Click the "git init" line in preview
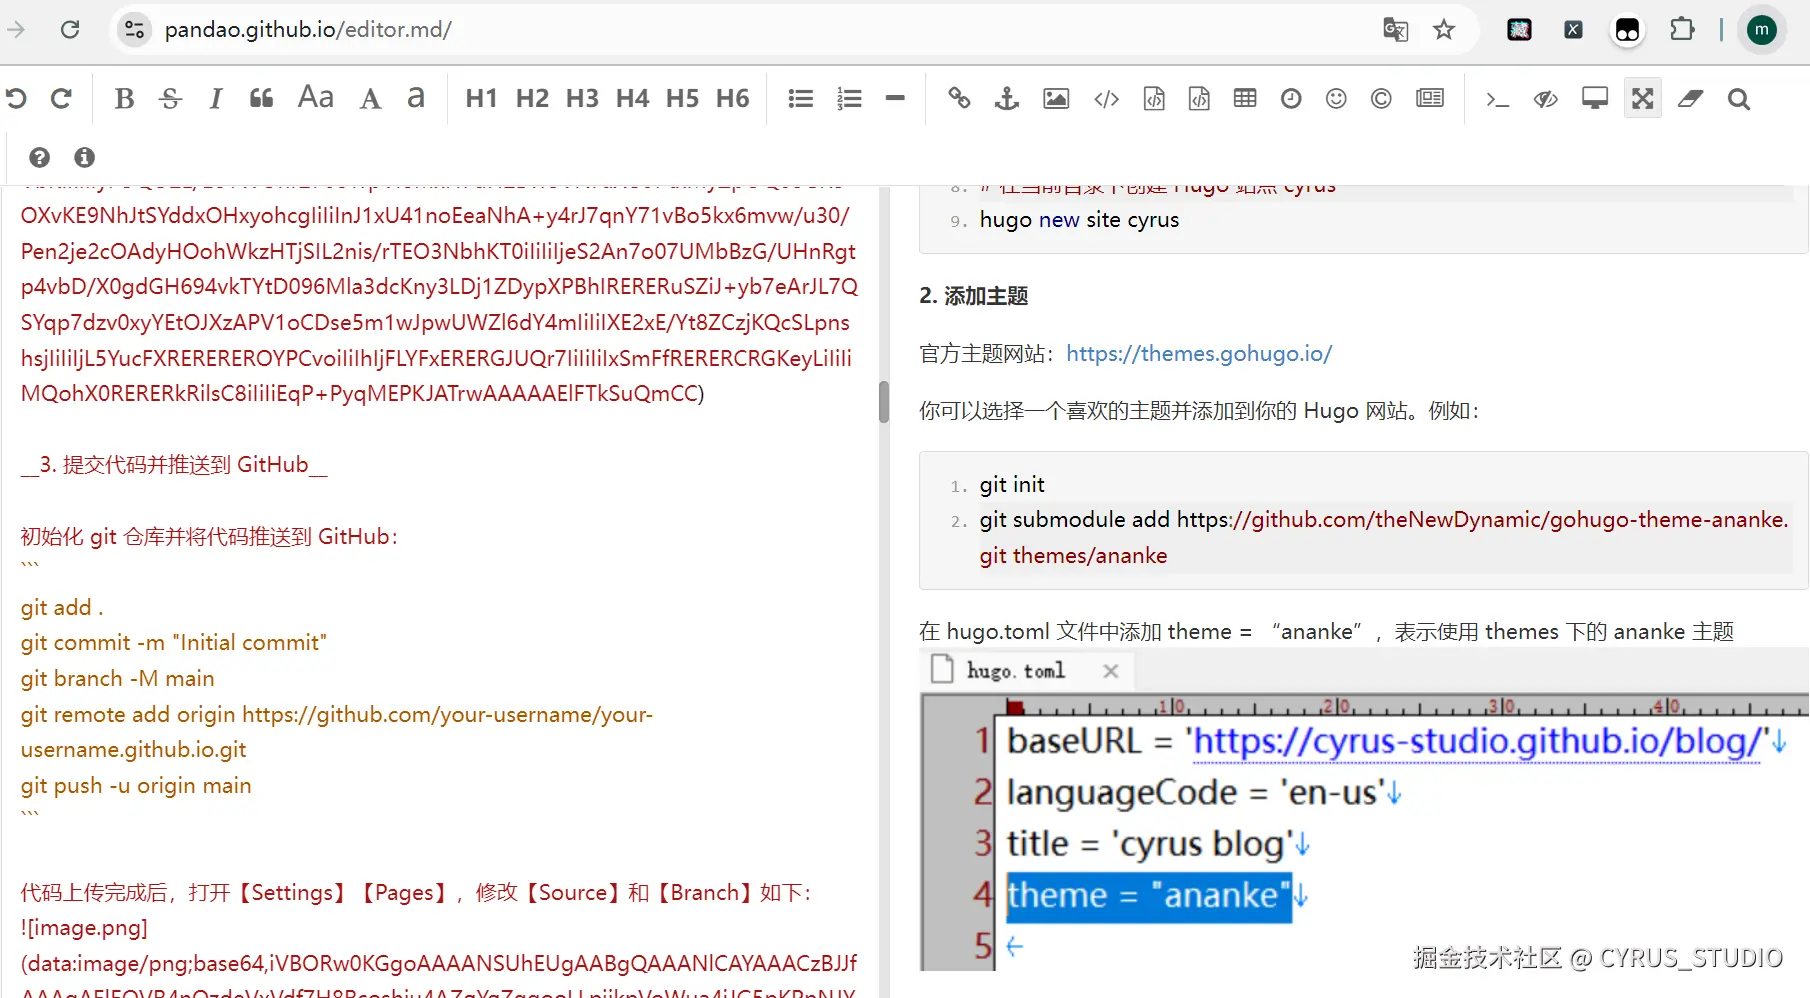The height and width of the screenshot is (998, 1810). (1012, 485)
